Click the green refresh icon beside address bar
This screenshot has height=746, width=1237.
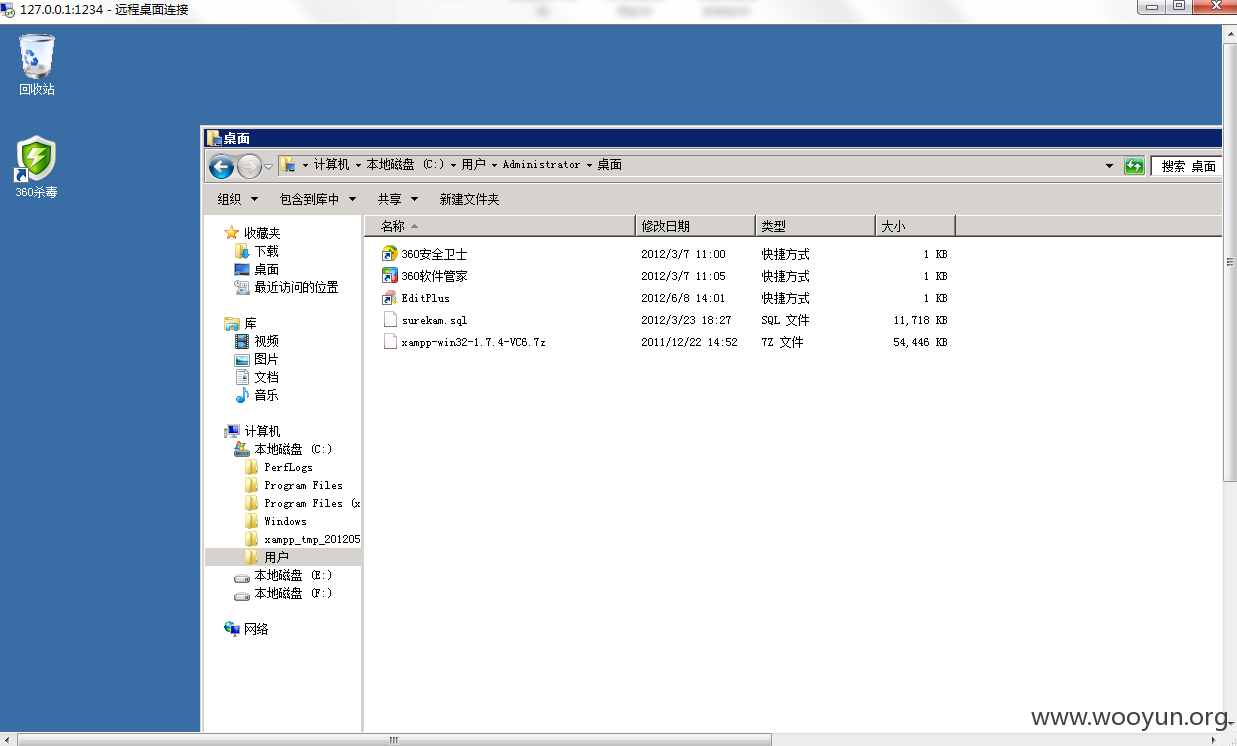tap(1134, 166)
